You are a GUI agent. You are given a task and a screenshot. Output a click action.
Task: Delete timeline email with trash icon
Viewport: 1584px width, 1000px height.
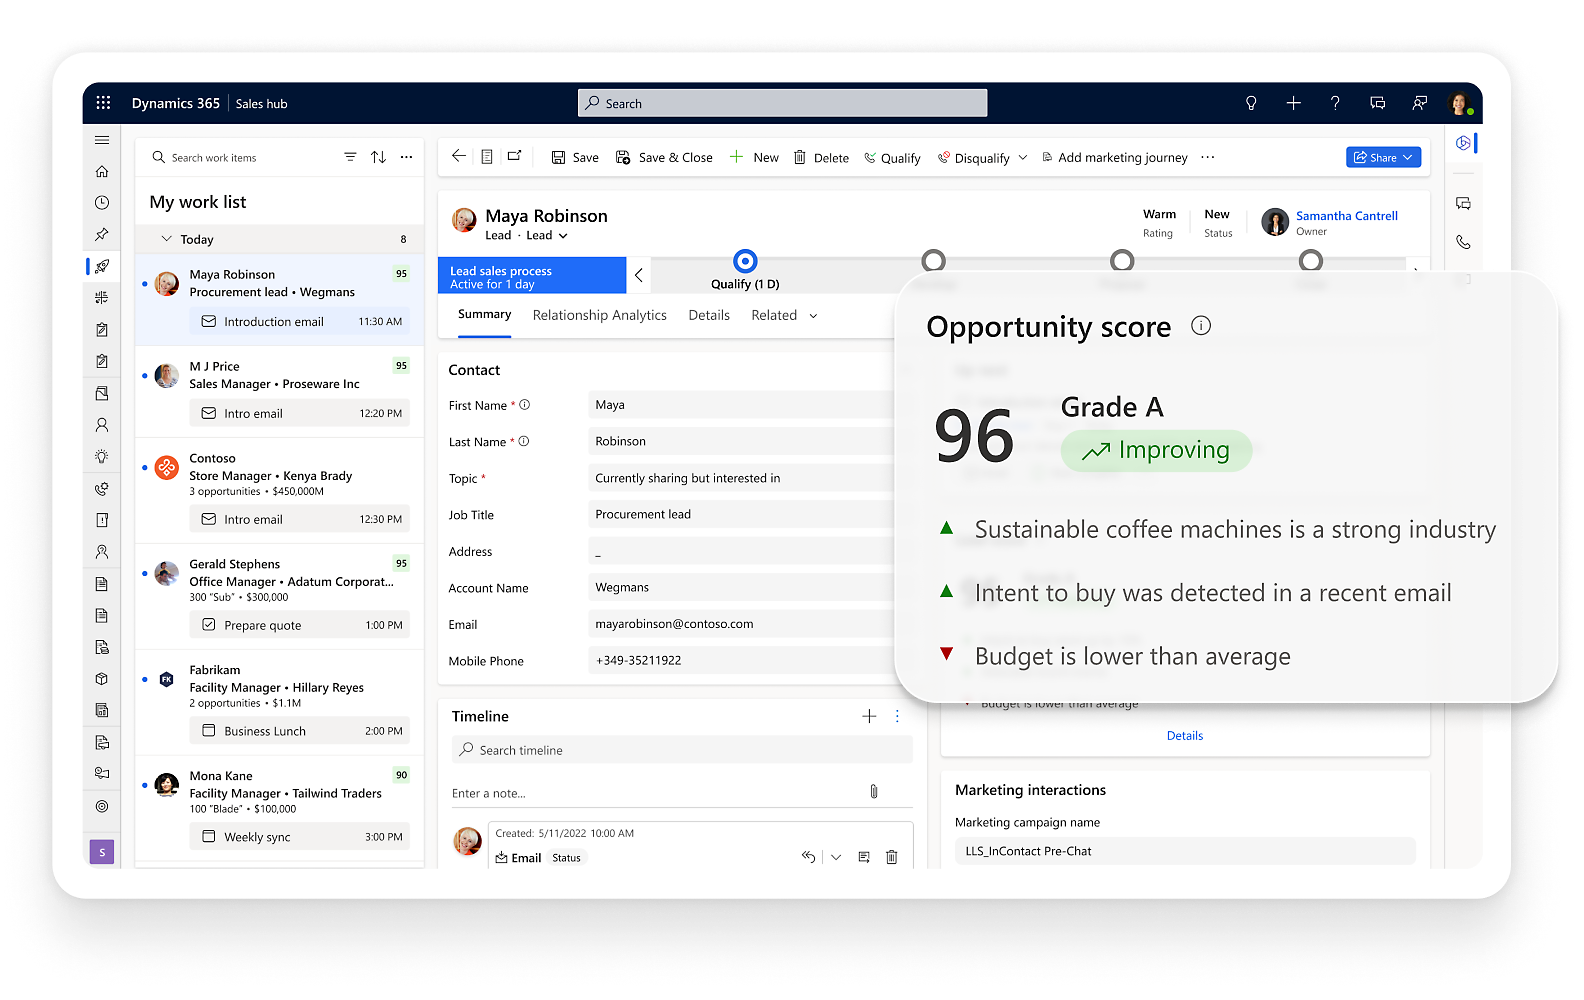[892, 857]
